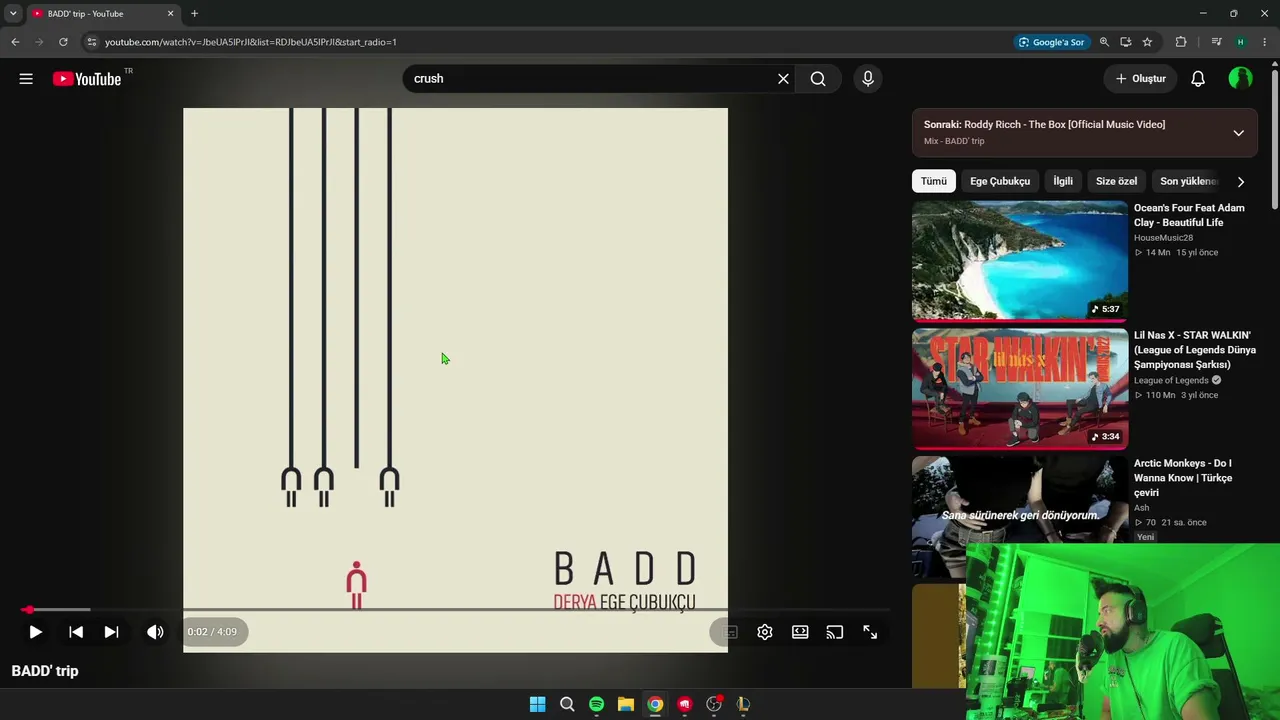The height and width of the screenshot is (720, 1280).
Task: Skip to the next video
Action: [112, 632]
